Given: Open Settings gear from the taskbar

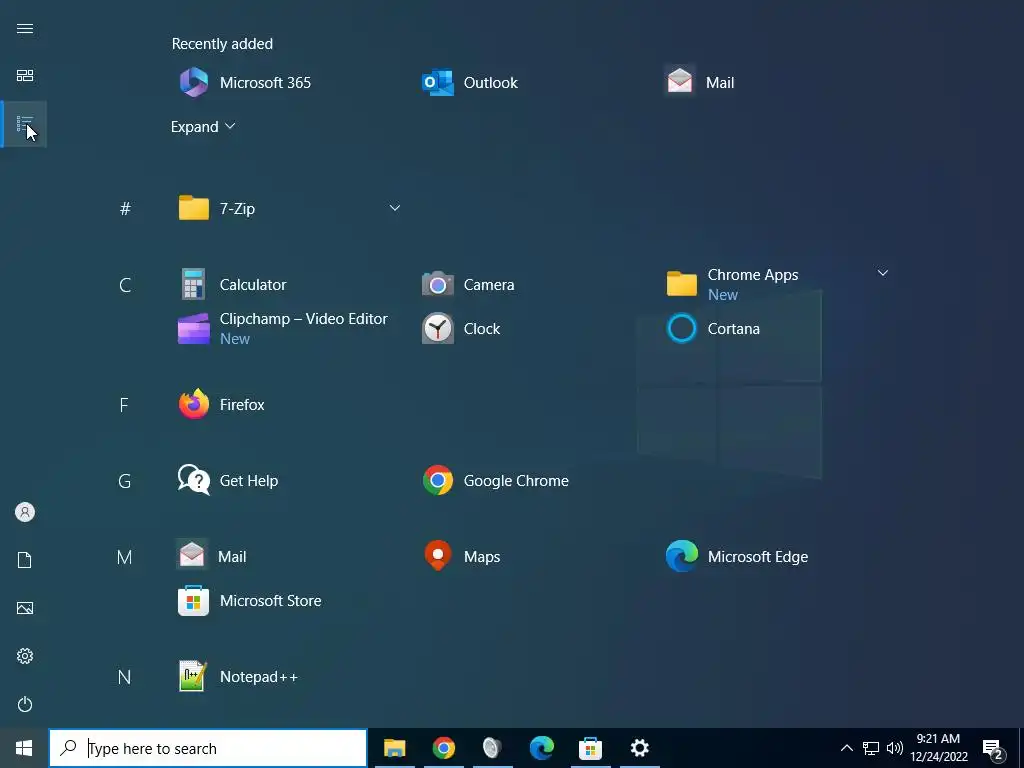Looking at the screenshot, I should [x=639, y=748].
